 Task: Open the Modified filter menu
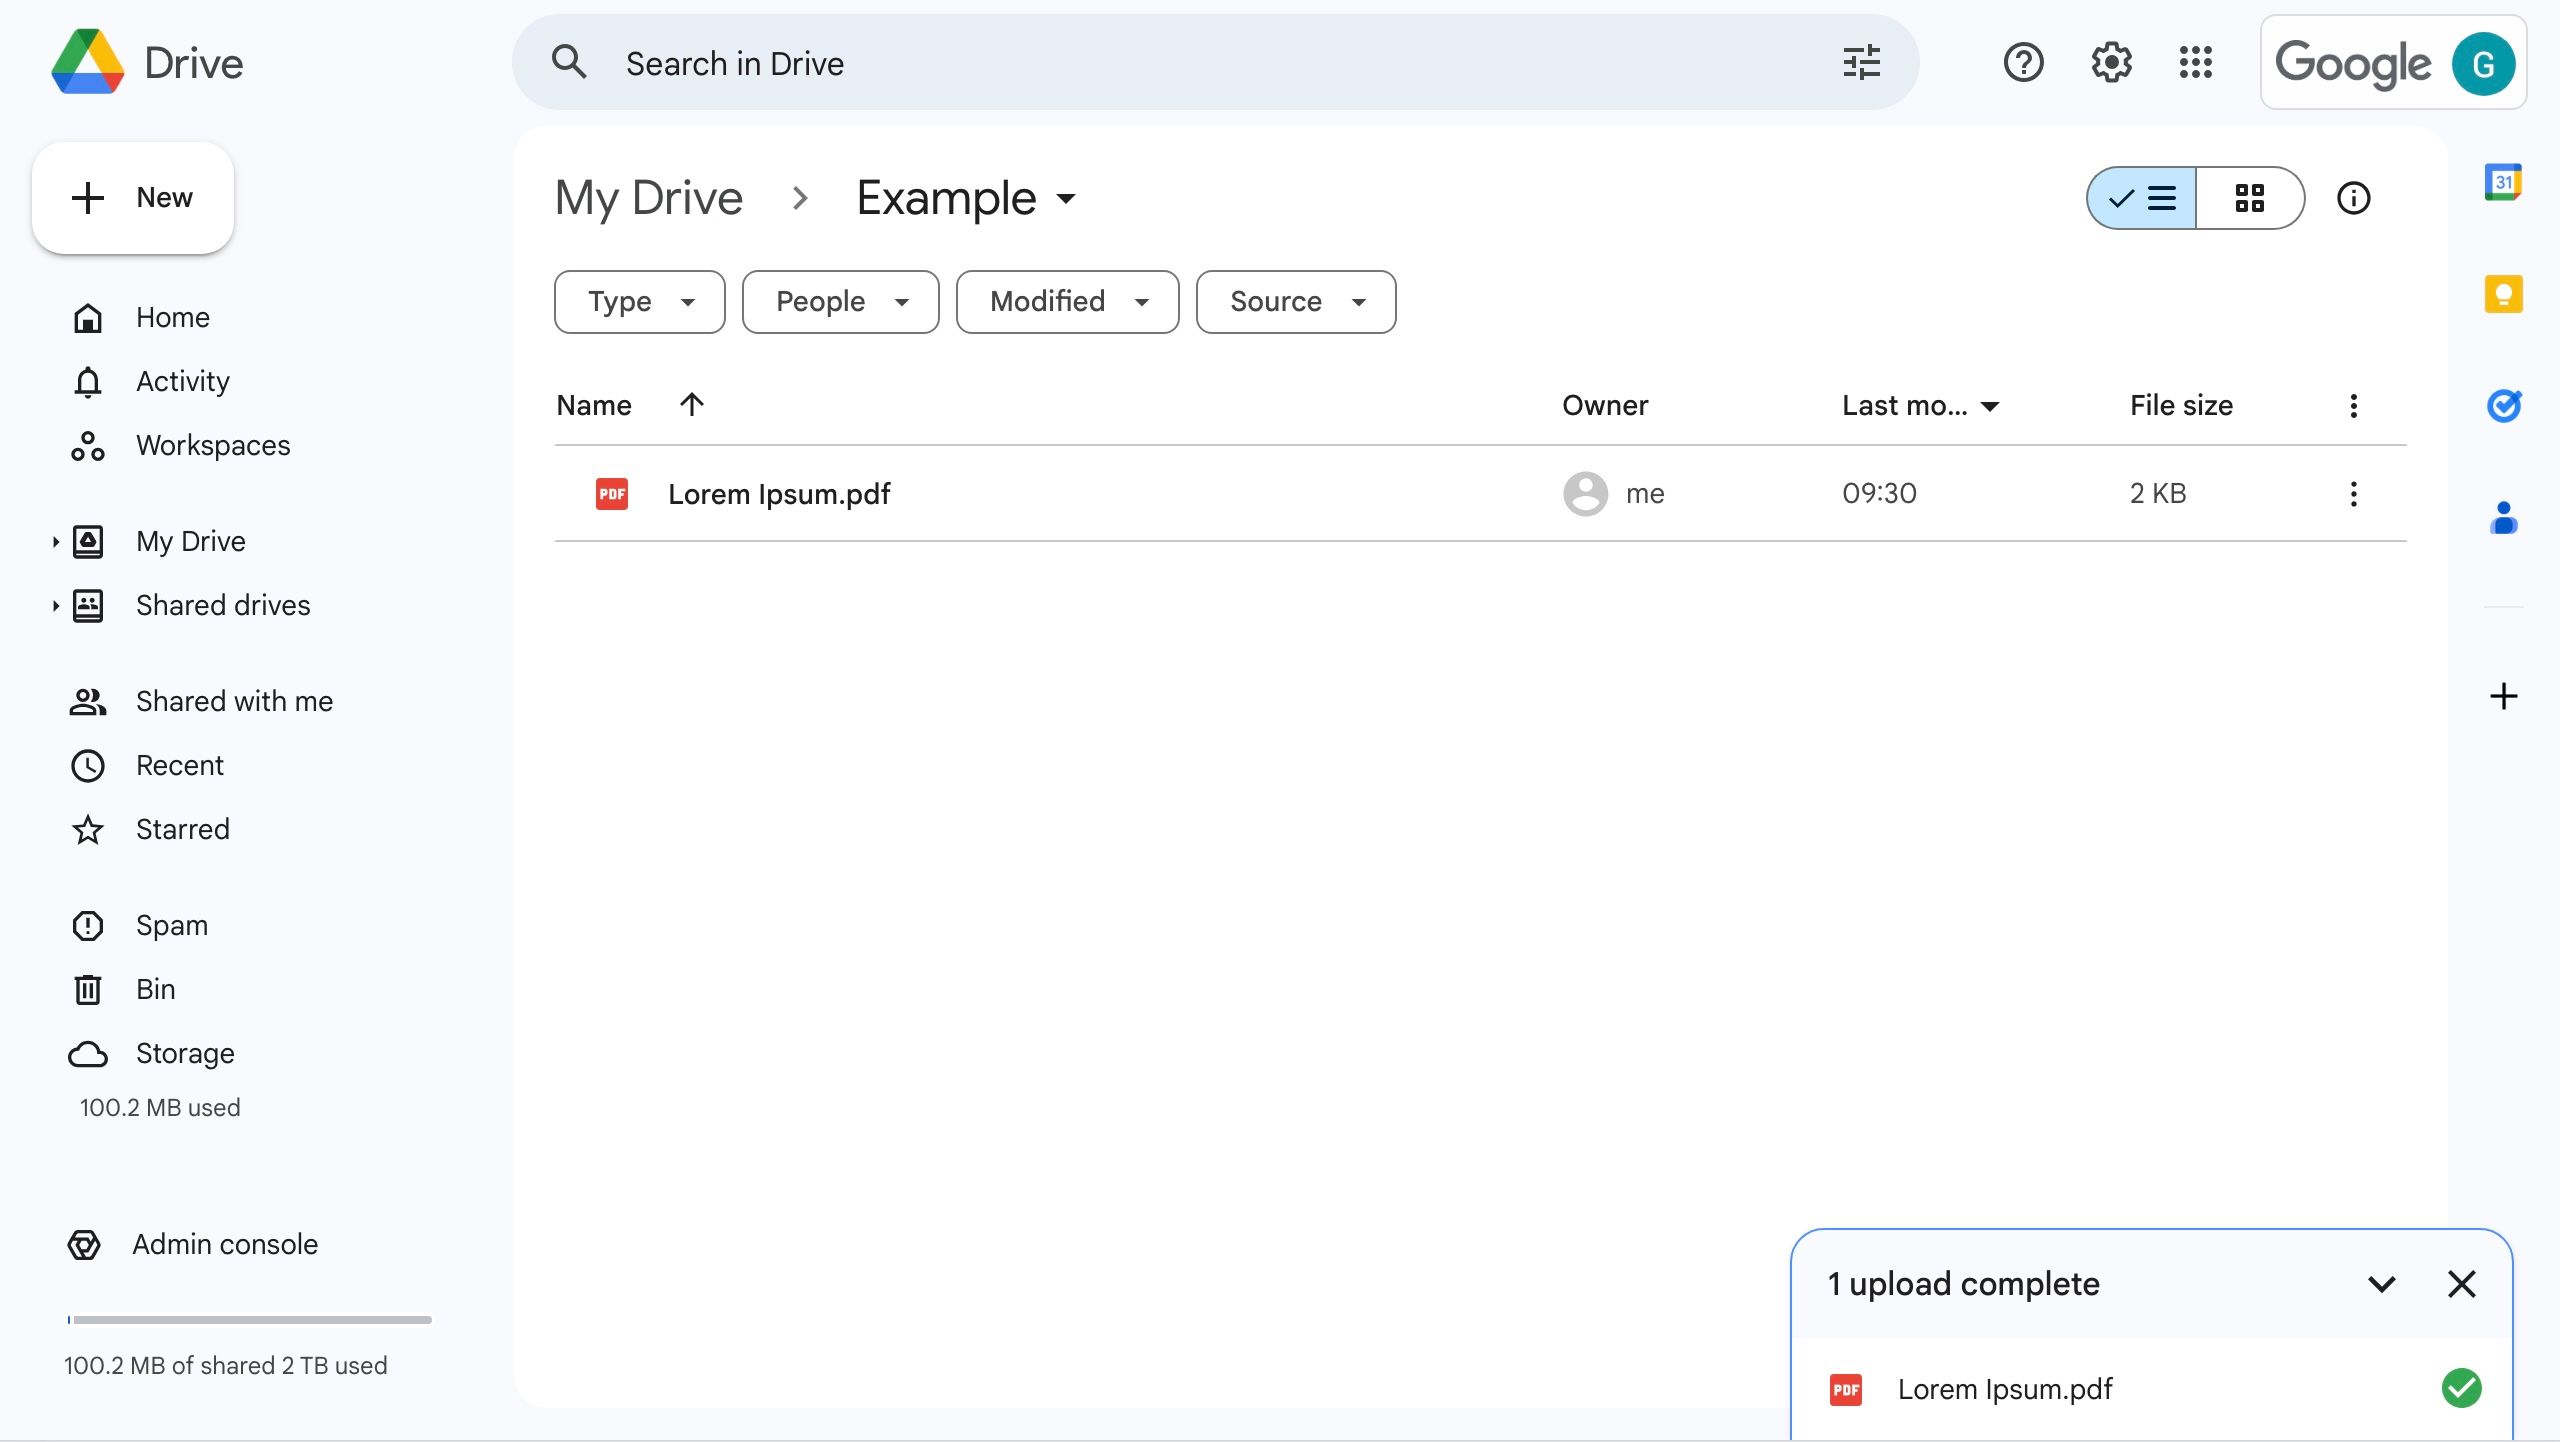point(1066,301)
